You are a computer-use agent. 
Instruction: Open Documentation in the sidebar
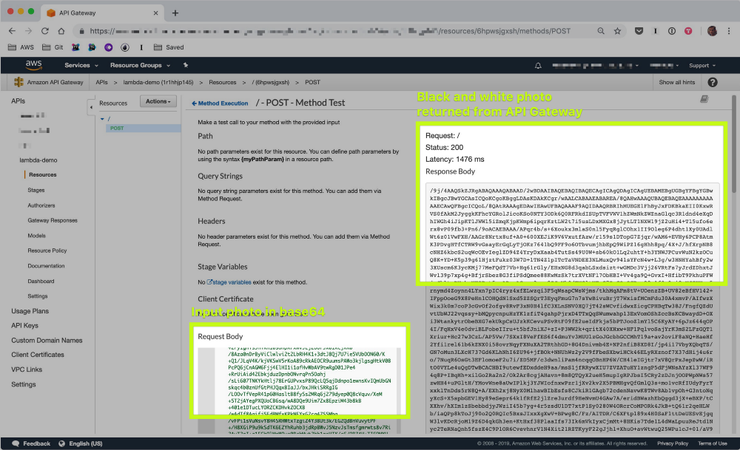(46, 266)
